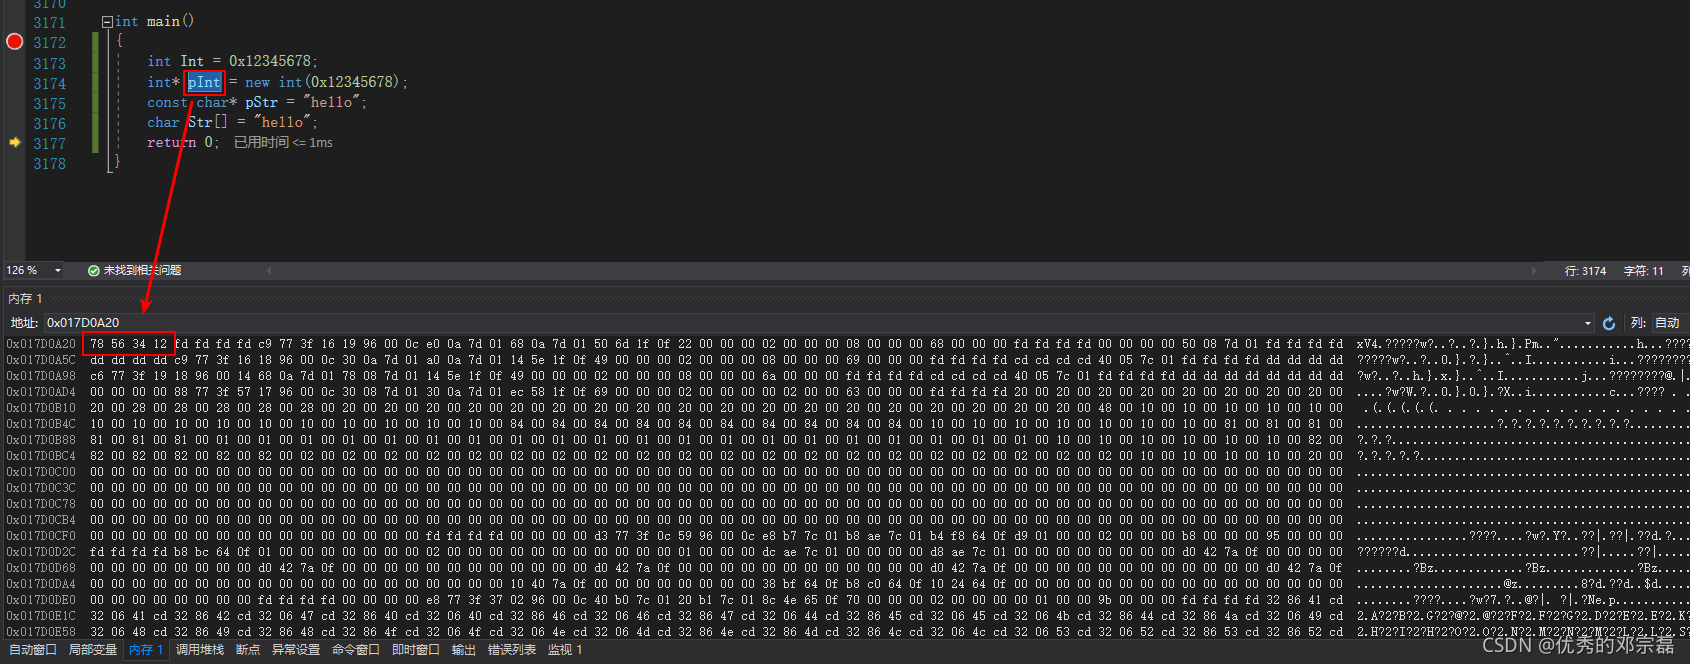
Task: Click memory row address 0x017D0BC4
Action: click(x=41, y=456)
